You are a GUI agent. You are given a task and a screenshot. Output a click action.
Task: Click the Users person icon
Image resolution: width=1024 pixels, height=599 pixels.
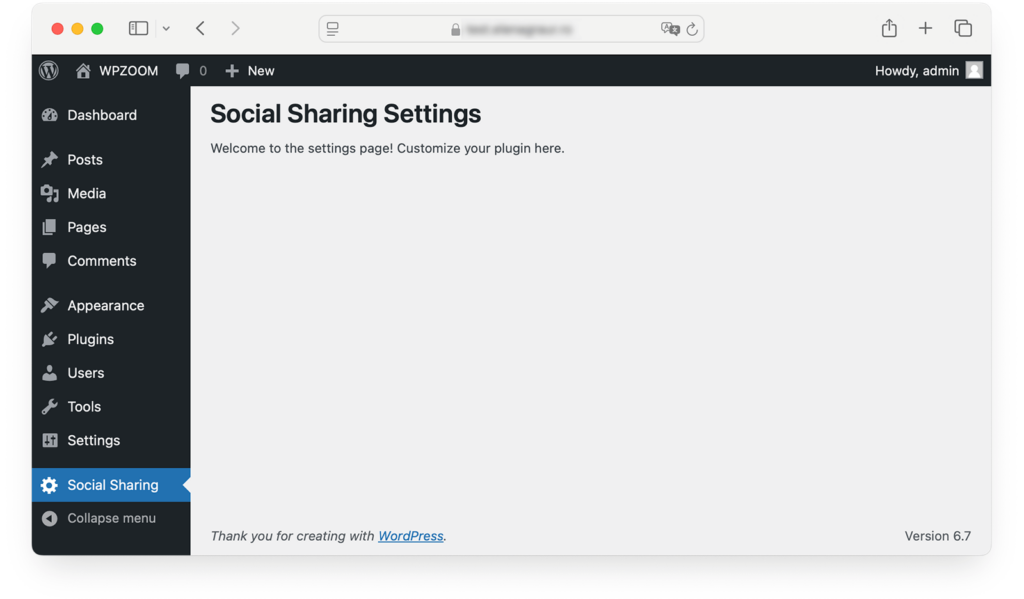(50, 373)
